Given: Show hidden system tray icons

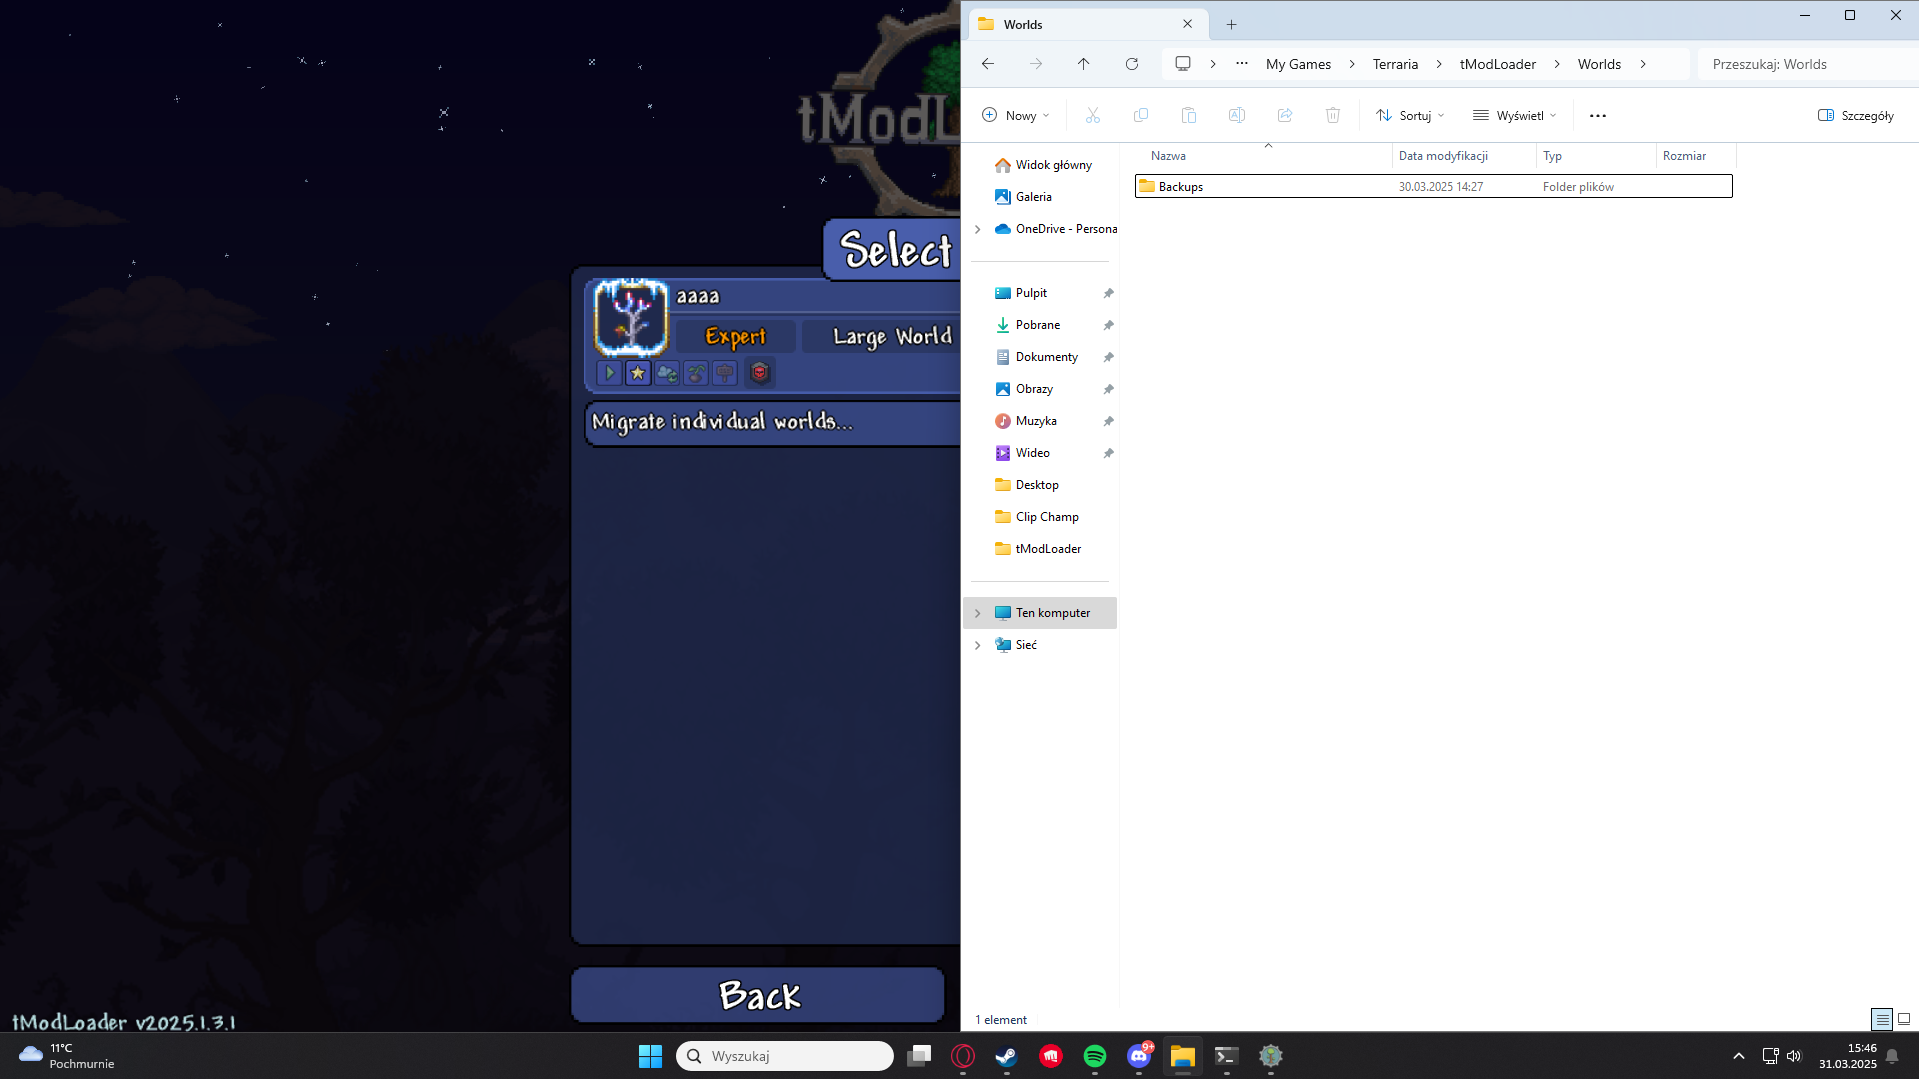Looking at the screenshot, I should pos(1739,1056).
